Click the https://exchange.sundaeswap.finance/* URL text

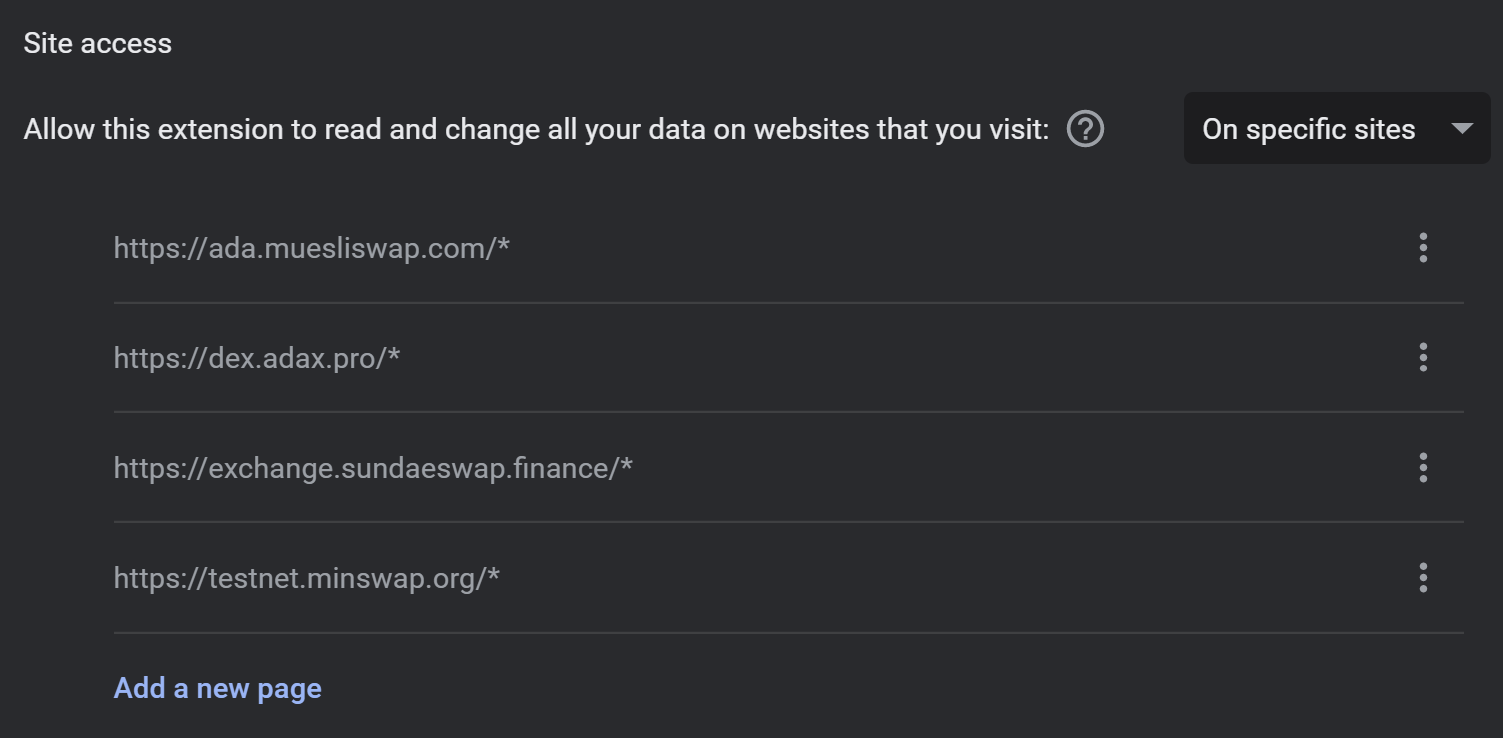click(372, 468)
